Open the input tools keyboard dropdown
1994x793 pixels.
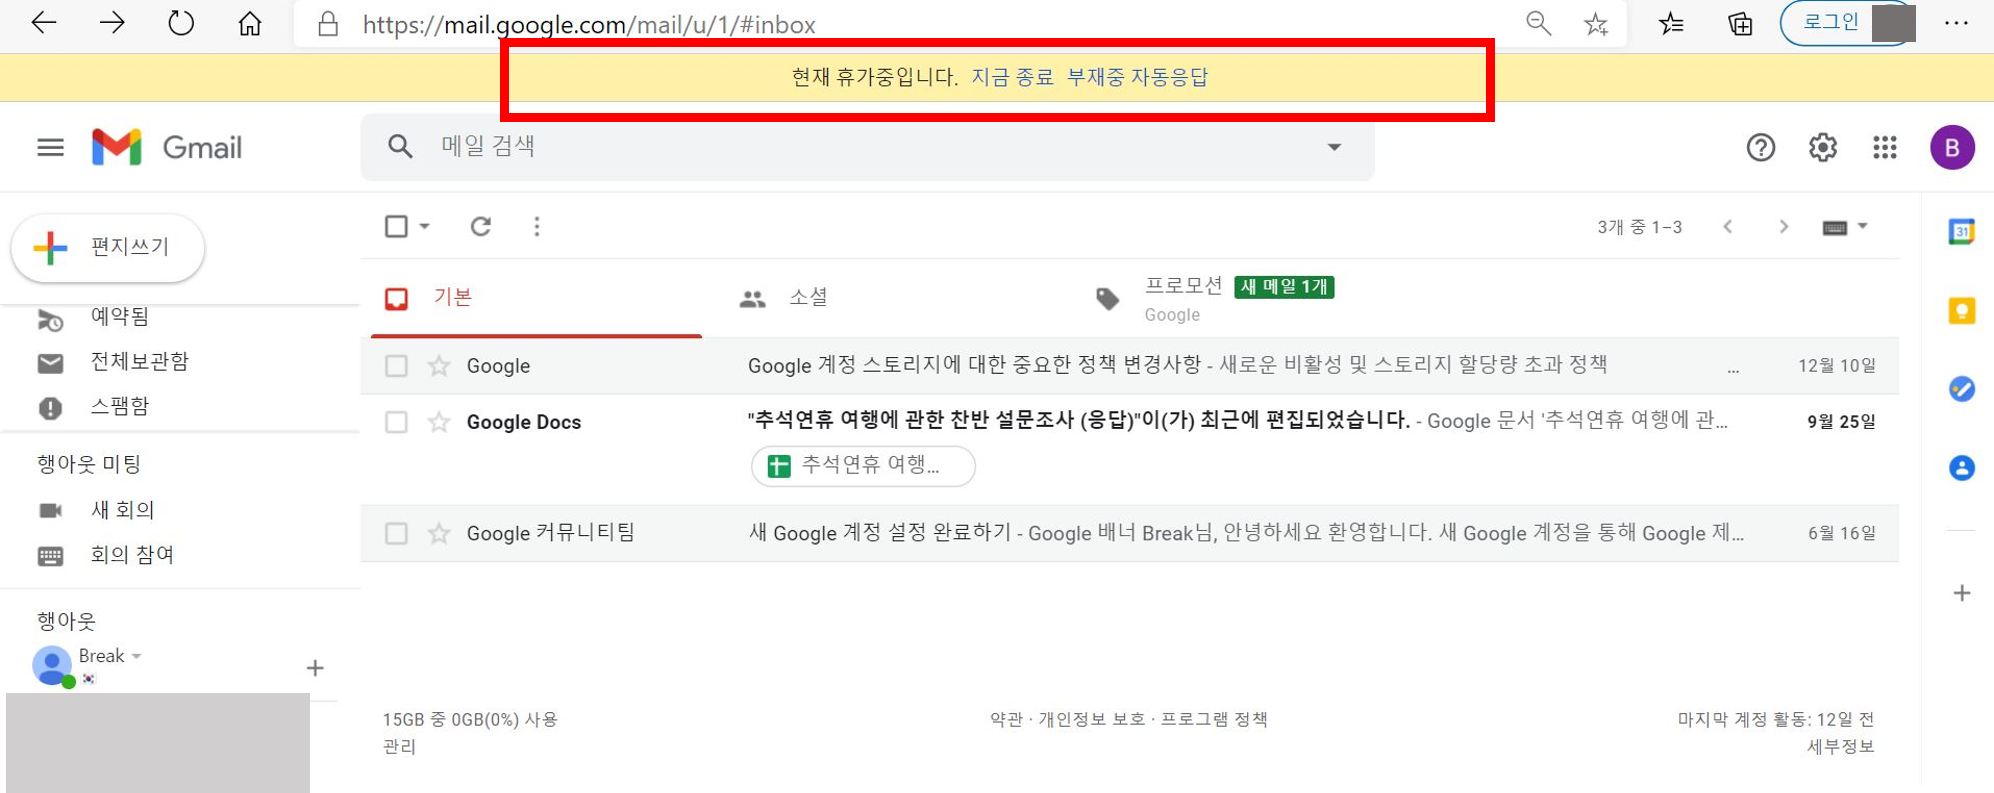pyautogui.click(x=1845, y=227)
